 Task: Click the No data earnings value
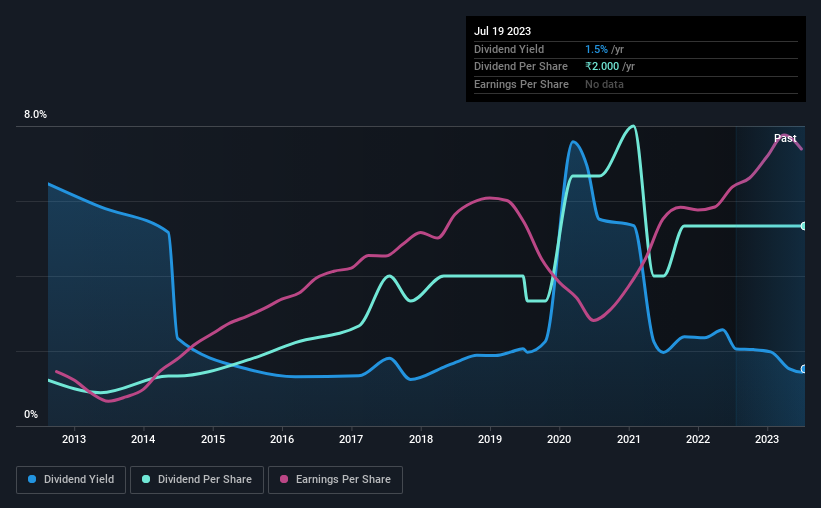point(604,84)
